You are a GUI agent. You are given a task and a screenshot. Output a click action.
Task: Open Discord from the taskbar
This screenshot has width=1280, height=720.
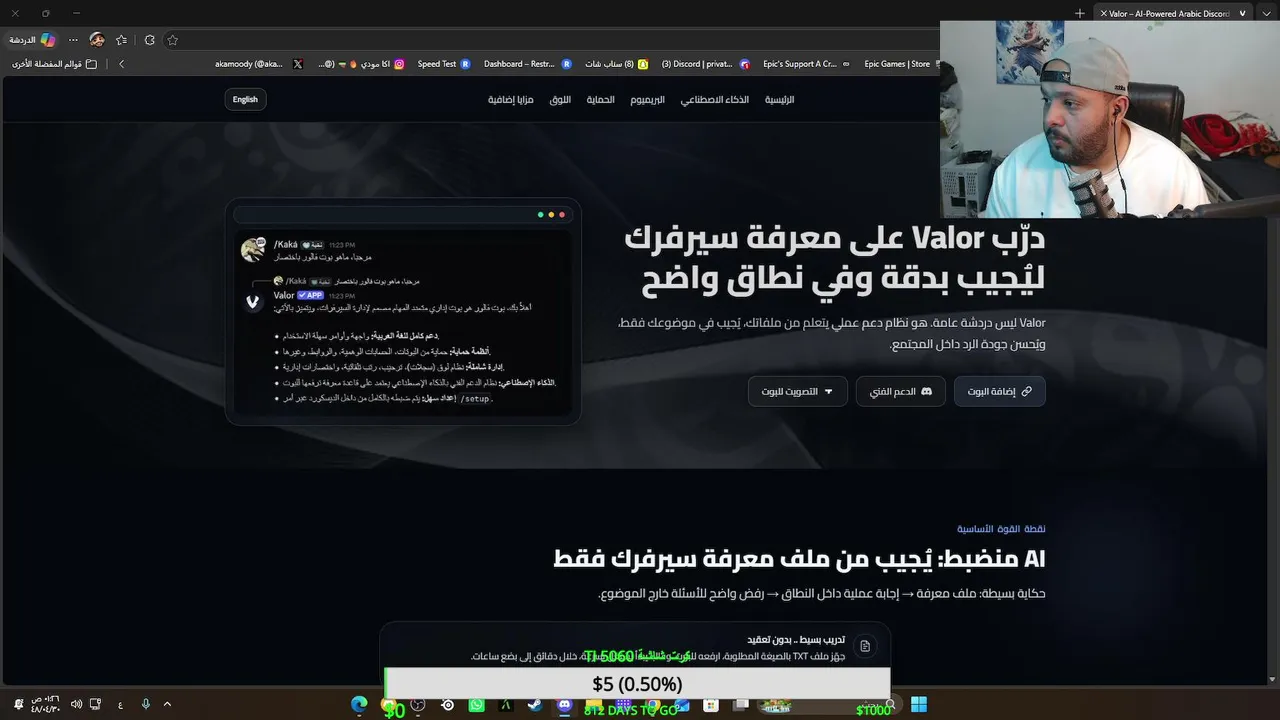click(x=565, y=705)
